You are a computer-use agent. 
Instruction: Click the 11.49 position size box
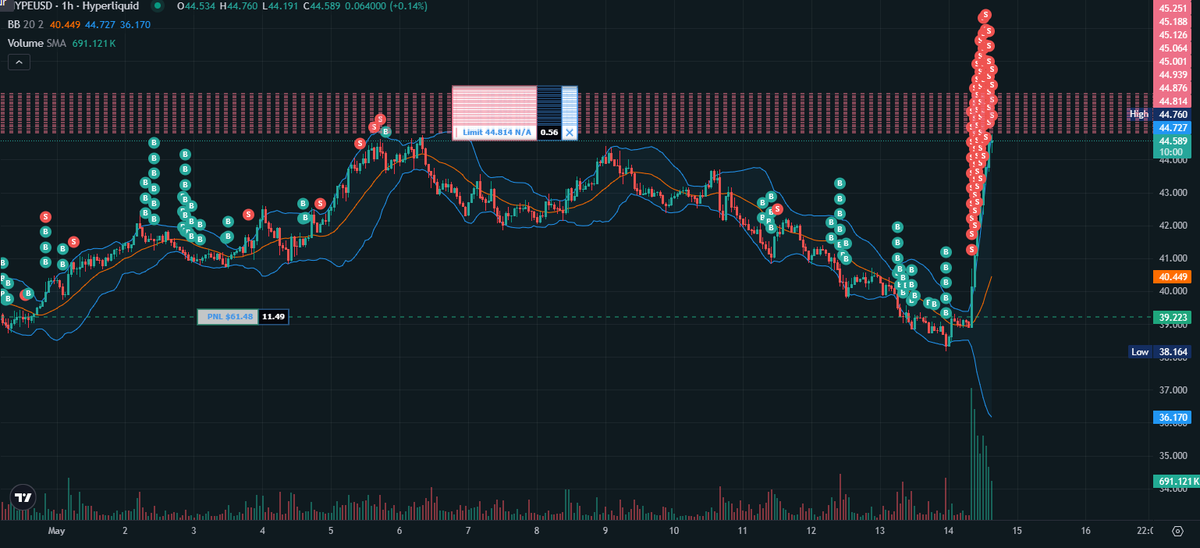(x=274, y=317)
